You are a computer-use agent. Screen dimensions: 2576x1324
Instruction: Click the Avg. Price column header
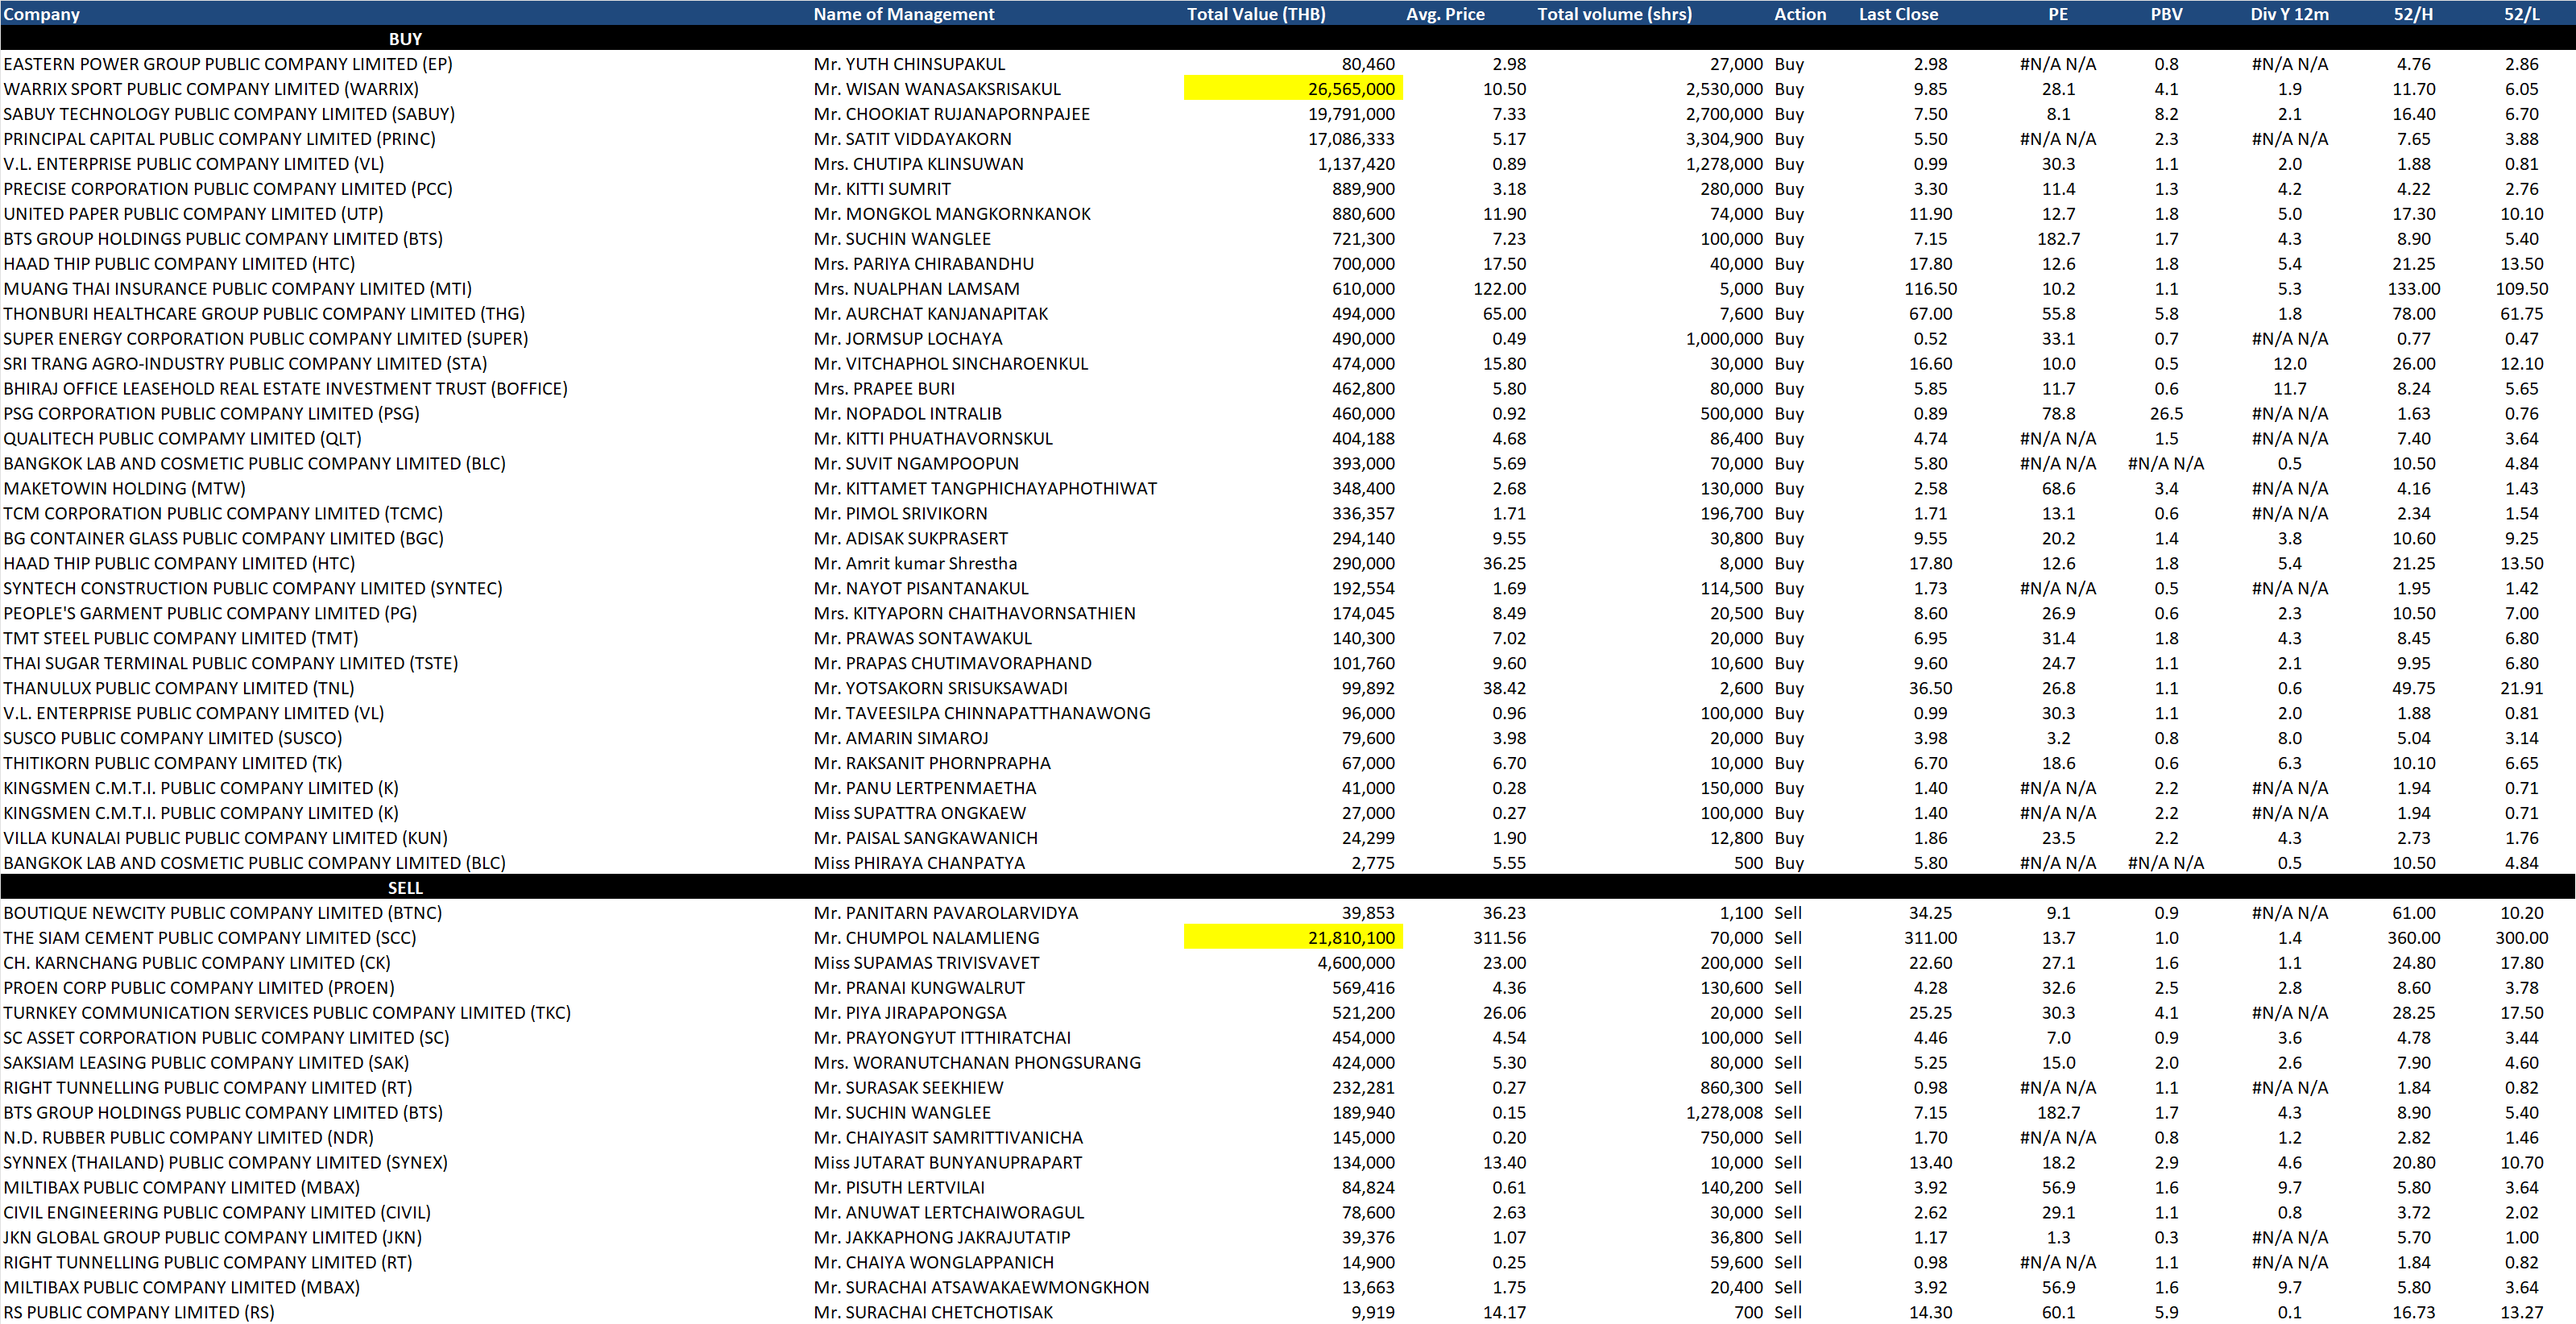pos(1444,14)
